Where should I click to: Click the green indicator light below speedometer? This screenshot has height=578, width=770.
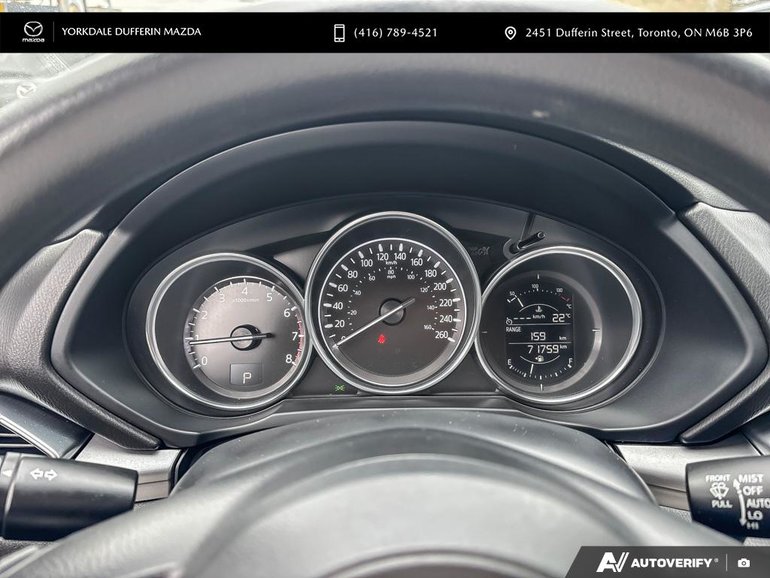(x=342, y=387)
